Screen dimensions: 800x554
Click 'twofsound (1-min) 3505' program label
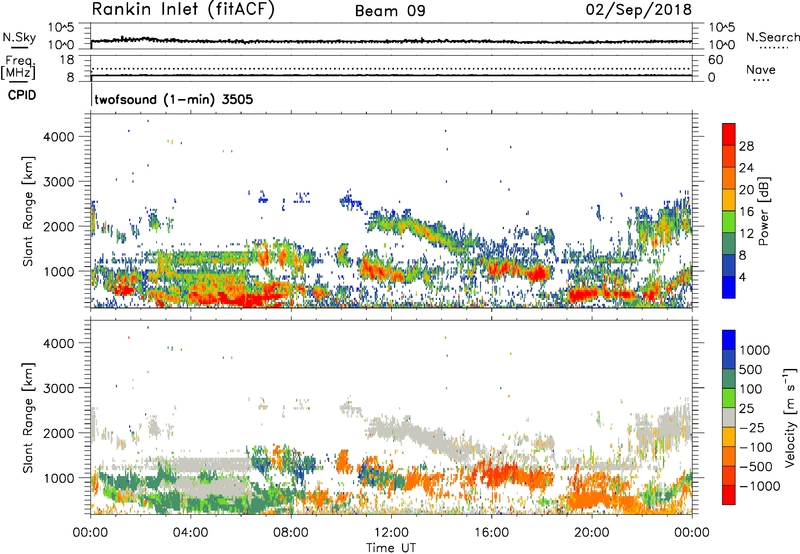pos(173,99)
